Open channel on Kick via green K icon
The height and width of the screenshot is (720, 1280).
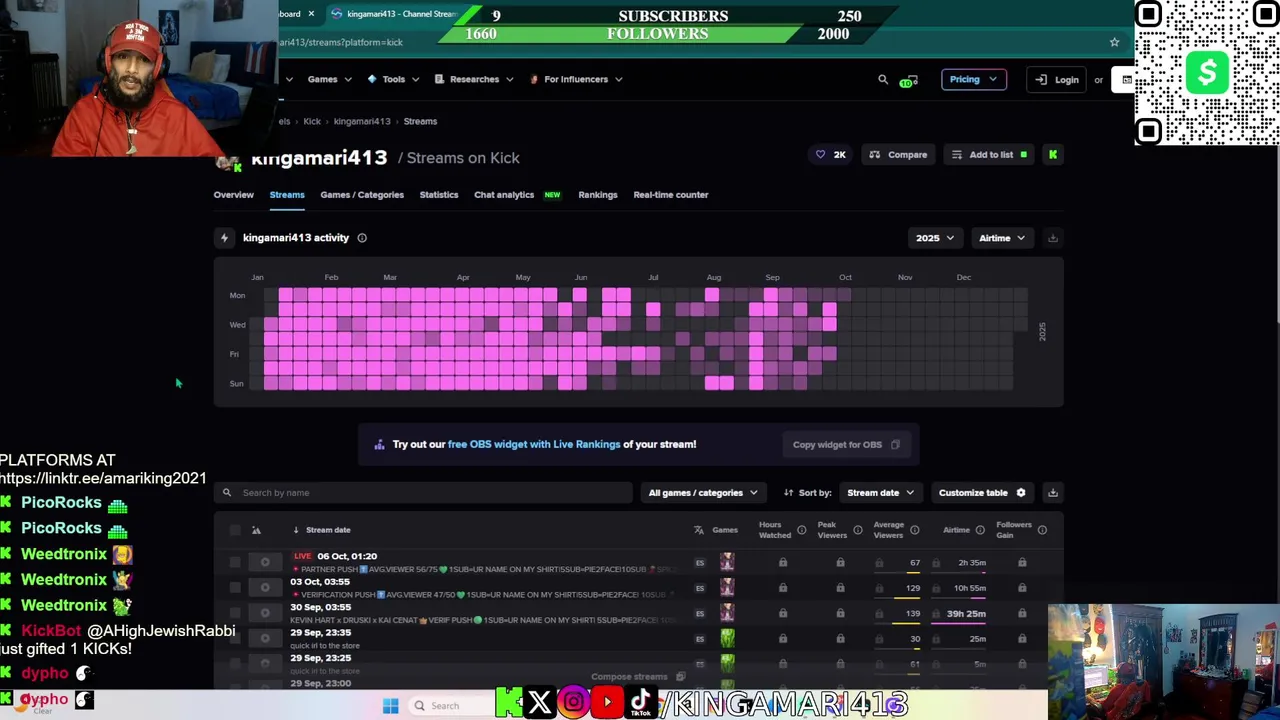(x=1052, y=155)
